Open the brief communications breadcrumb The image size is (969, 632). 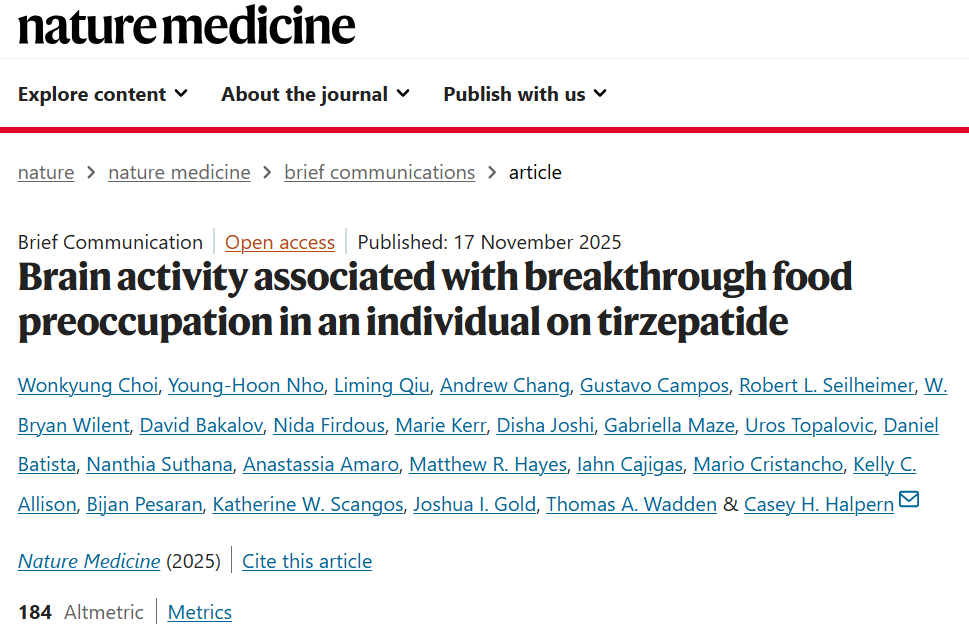tap(379, 172)
